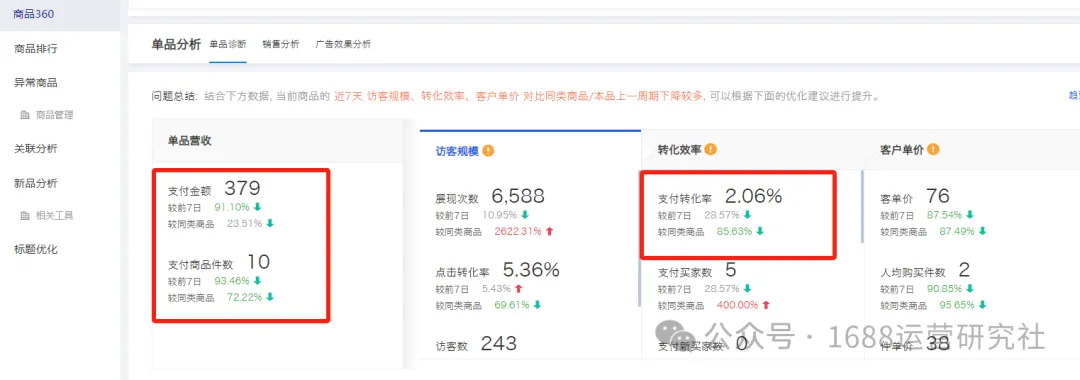Screen dimensions: 1080x380
Task: Switch to the 销售分析 tab
Action: (280, 44)
